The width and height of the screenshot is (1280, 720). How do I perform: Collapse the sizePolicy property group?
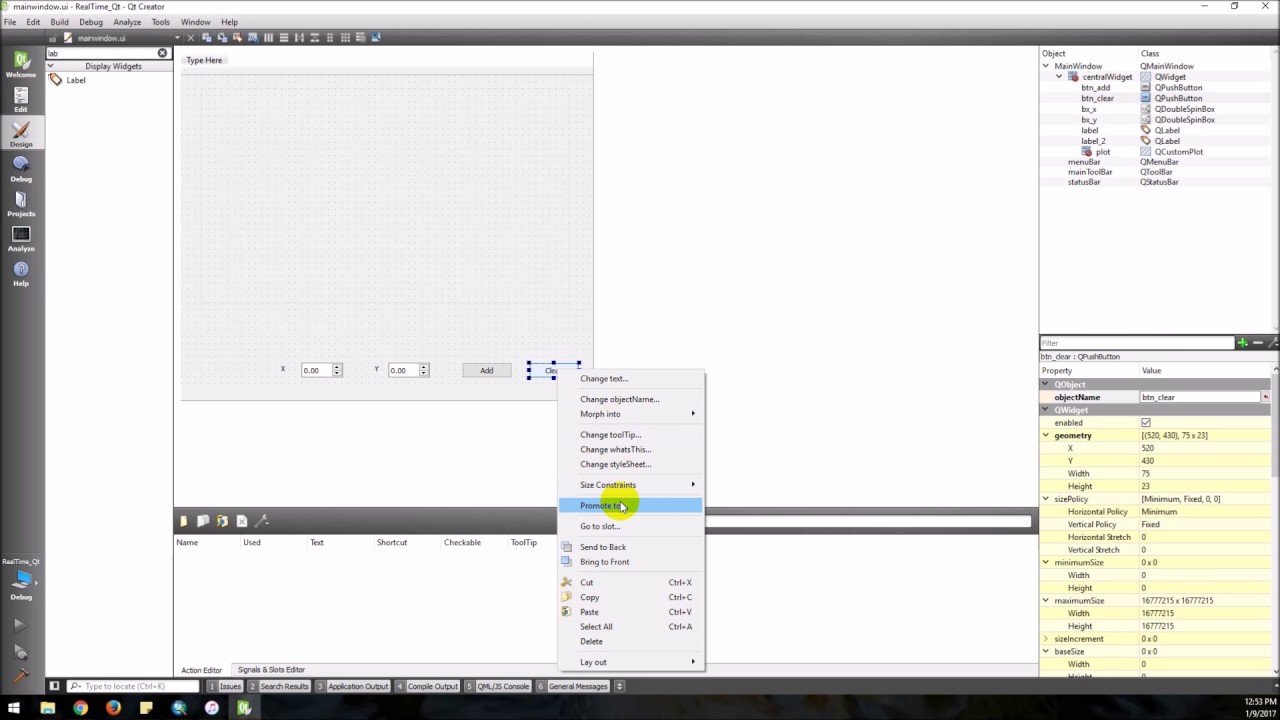(1046, 499)
